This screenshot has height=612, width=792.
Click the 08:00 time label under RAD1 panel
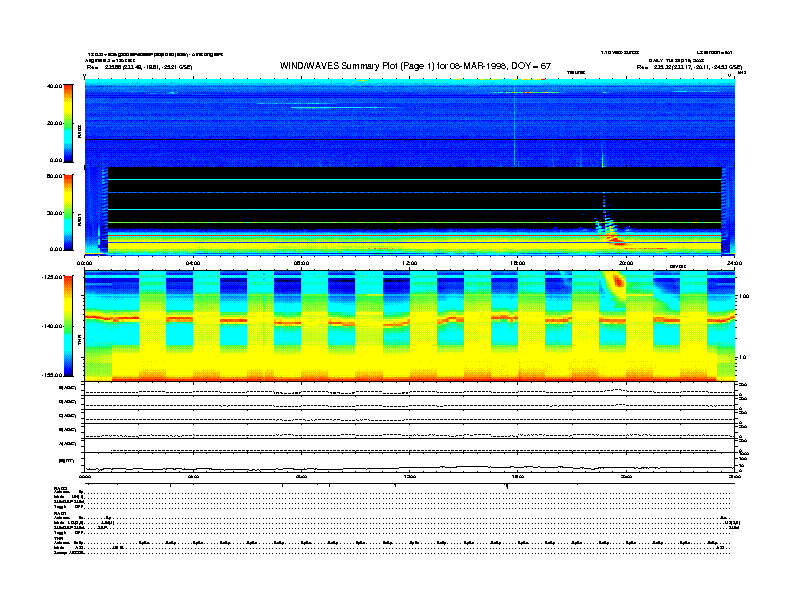[x=302, y=263]
